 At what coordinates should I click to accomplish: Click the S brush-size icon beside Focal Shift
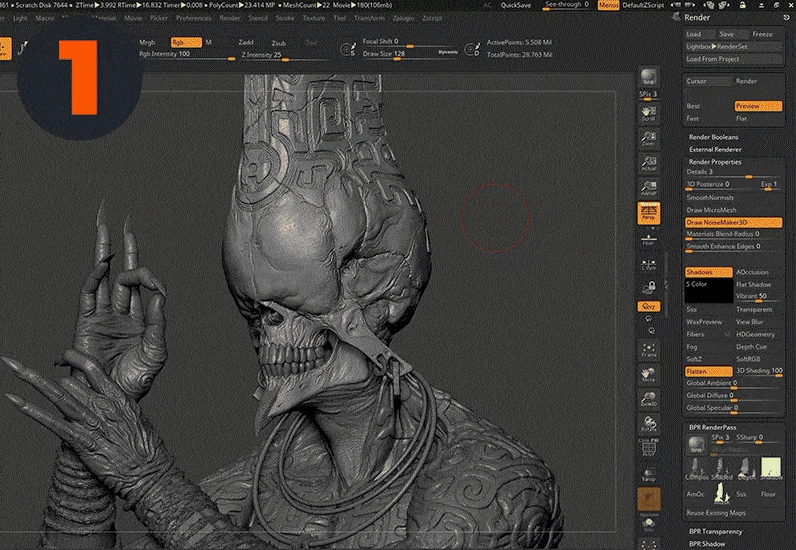click(348, 49)
